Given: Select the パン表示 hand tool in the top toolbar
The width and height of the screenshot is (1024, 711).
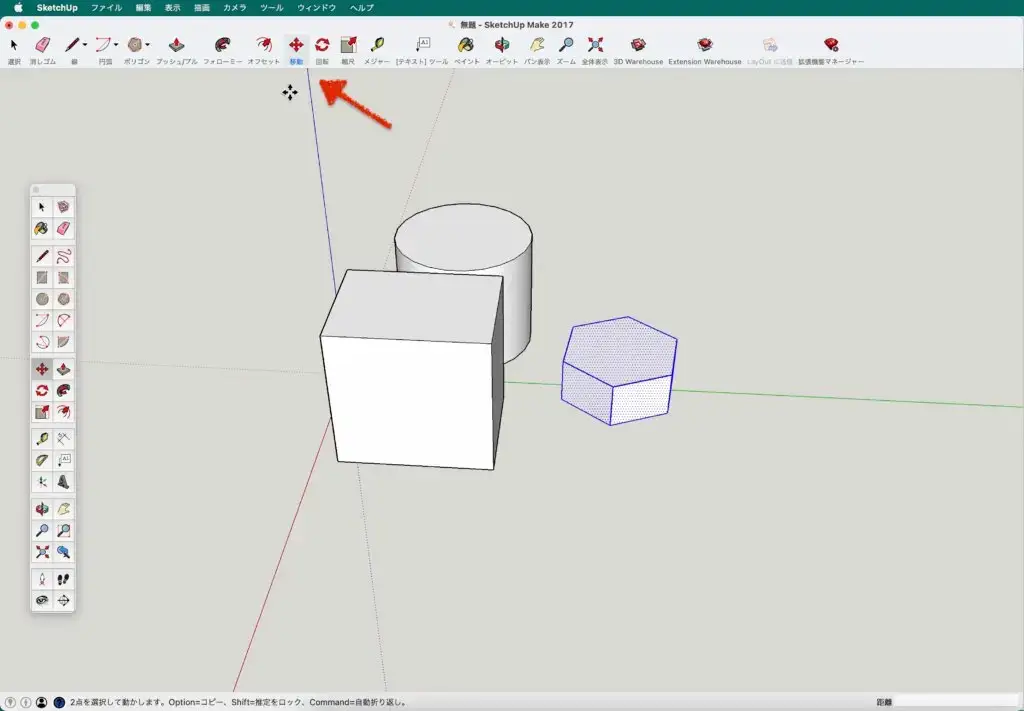Looking at the screenshot, I should coord(537,45).
